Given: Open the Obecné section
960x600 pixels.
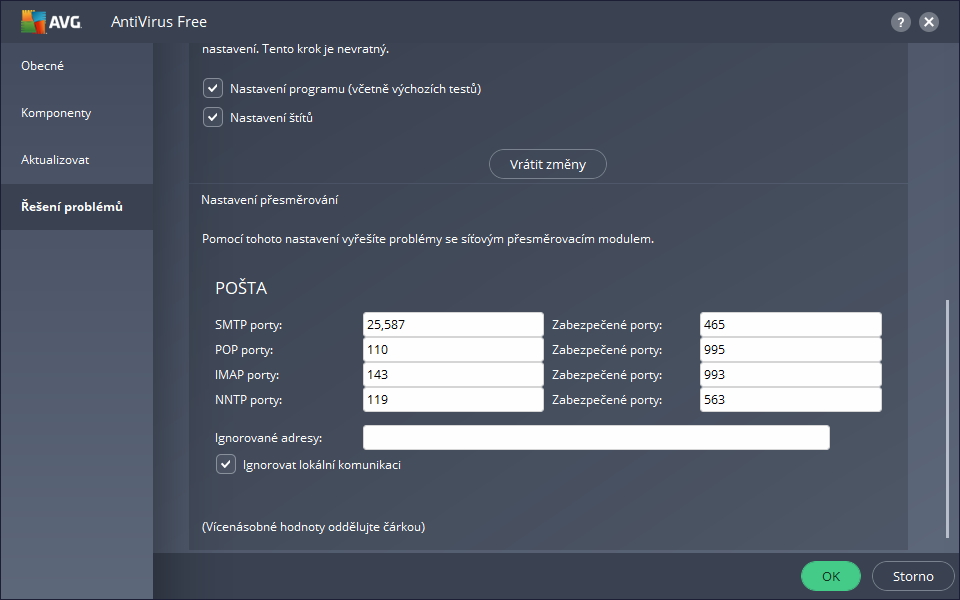Looking at the screenshot, I should [43, 66].
